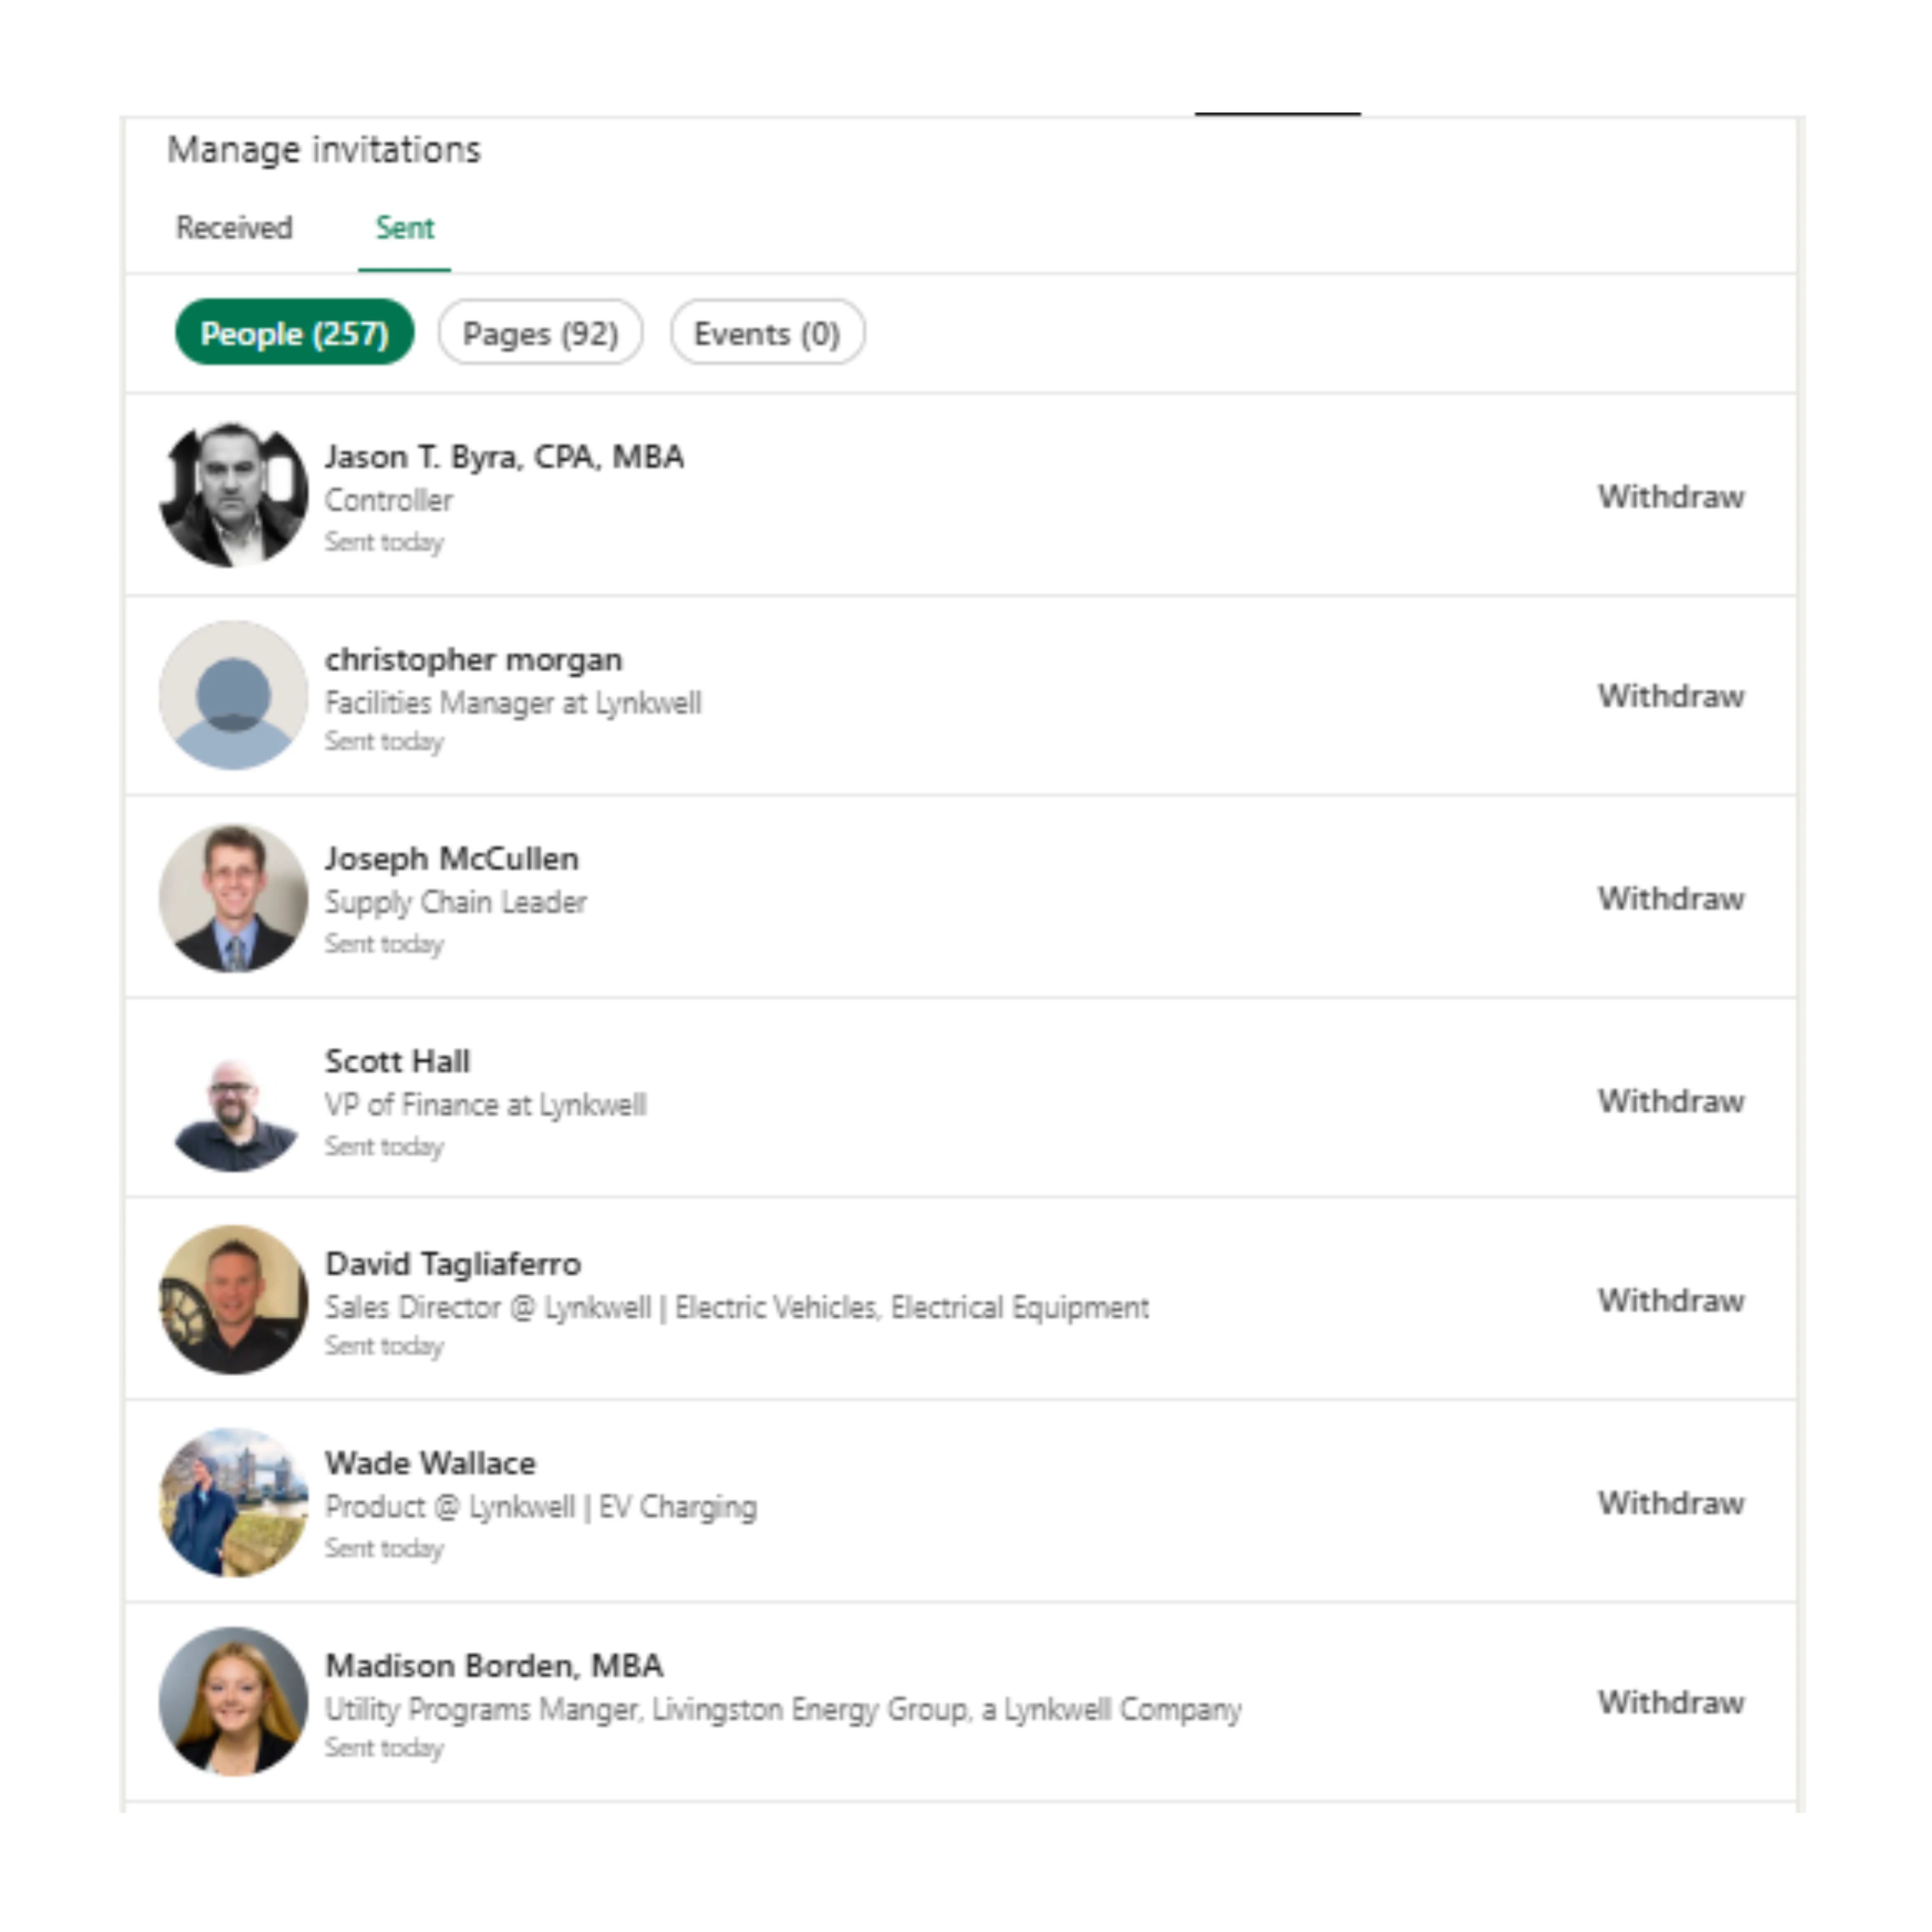Switch to the Received tab
Screen dimensions: 1932x1932
234,228
